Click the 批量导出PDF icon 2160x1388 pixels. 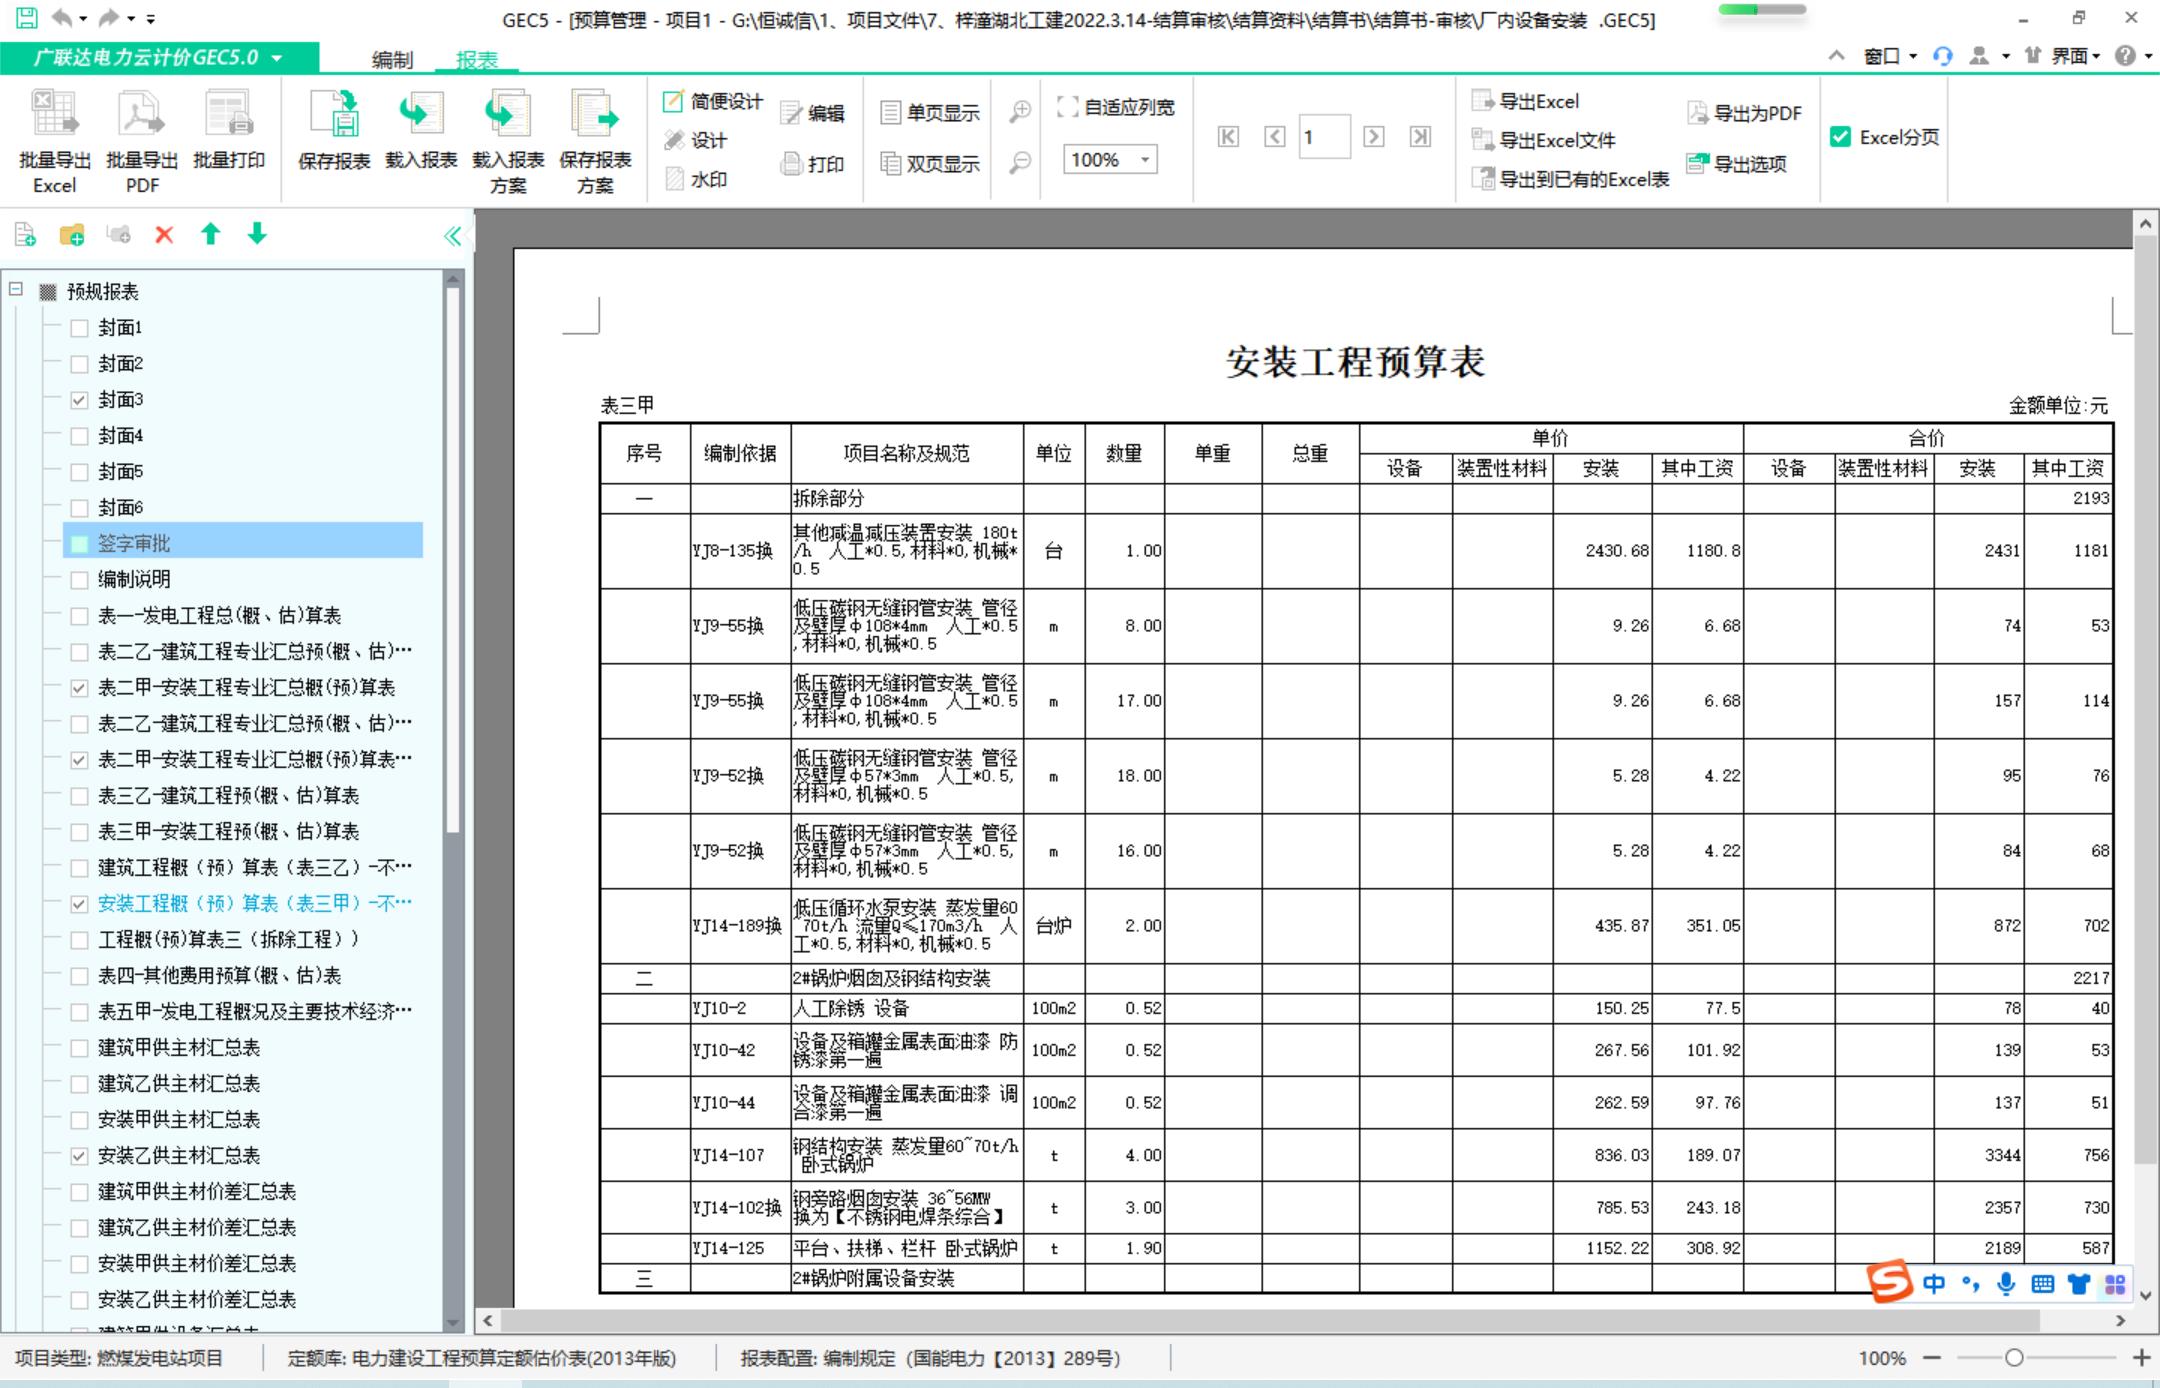point(142,114)
